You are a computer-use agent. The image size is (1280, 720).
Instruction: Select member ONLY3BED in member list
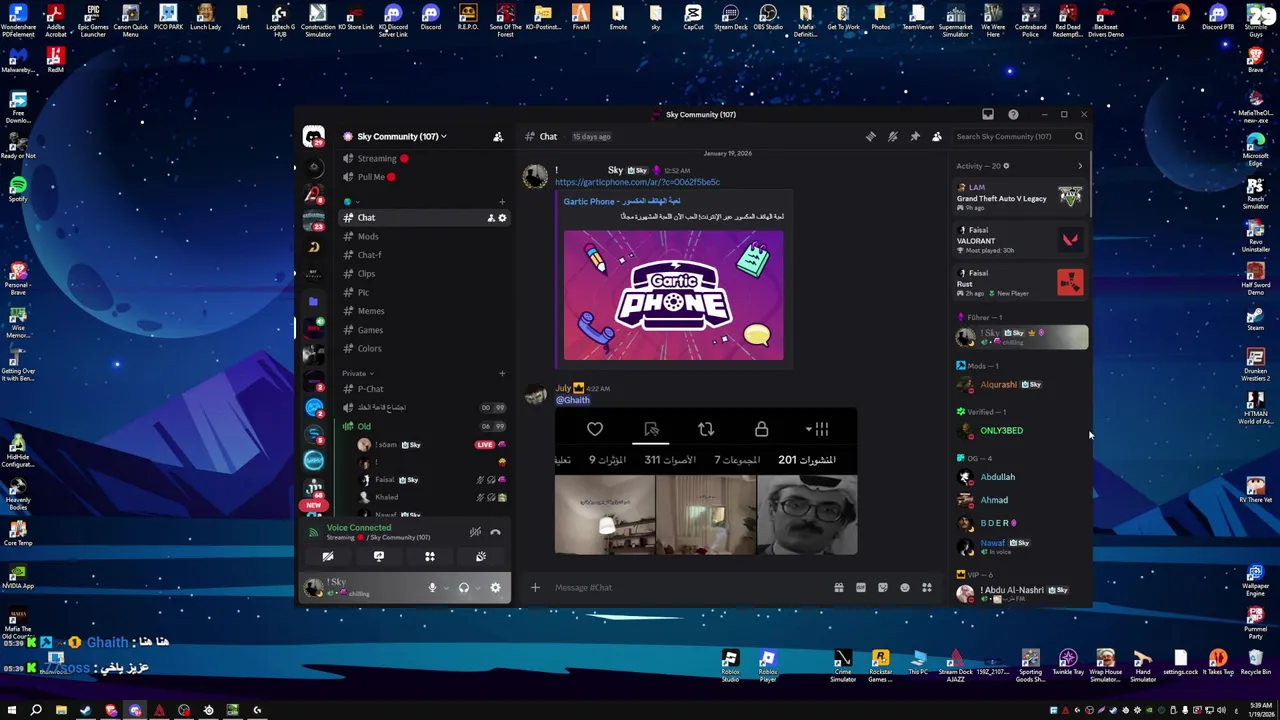(x=1020, y=431)
